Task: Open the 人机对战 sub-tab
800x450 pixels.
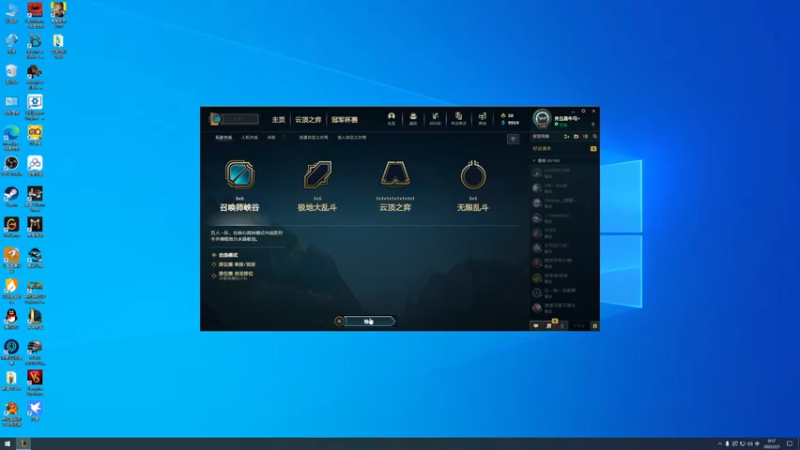Action: tap(249, 137)
